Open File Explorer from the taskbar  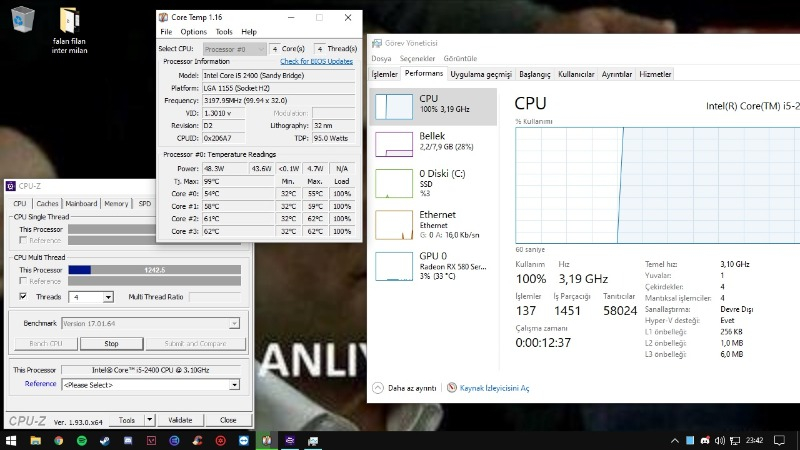coord(35,440)
